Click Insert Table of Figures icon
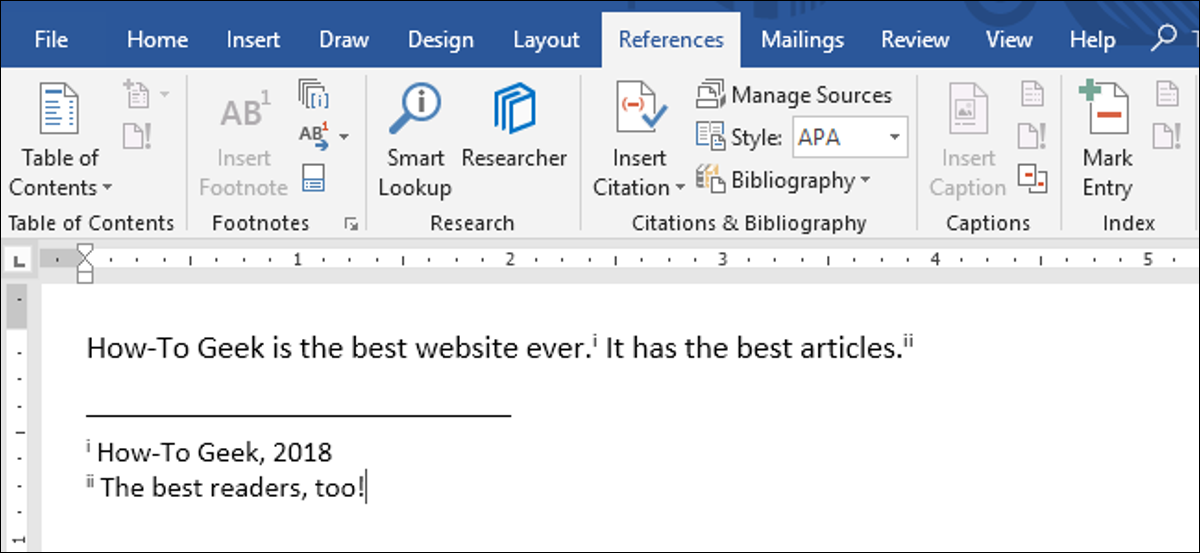1200x553 pixels. pyautogui.click(x=1032, y=95)
